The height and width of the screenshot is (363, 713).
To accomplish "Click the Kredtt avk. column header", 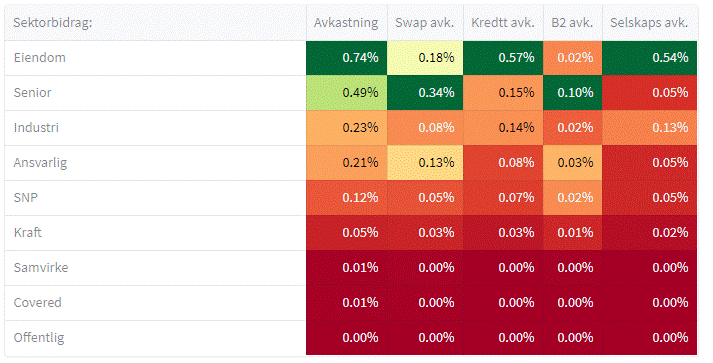I will pyautogui.click(x=503, y=23).
